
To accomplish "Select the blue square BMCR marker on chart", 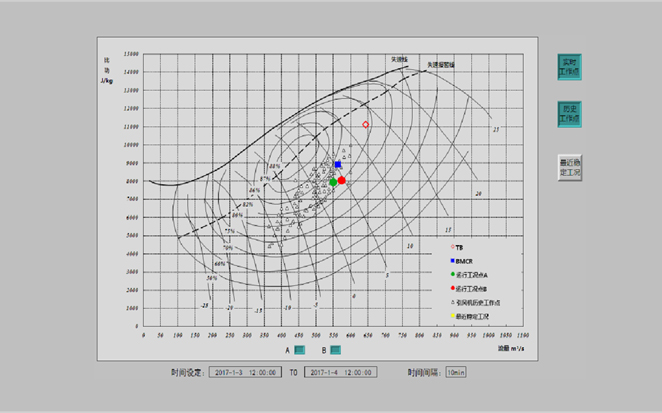I will [338, 165].
